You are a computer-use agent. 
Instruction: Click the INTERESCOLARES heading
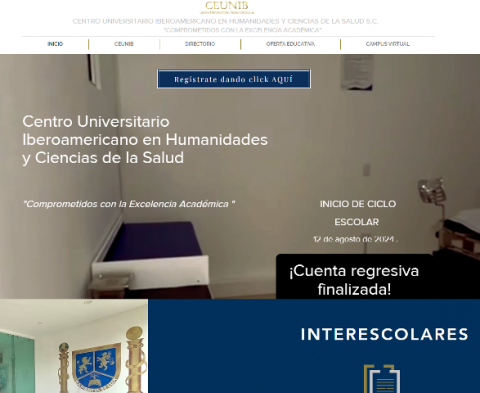point(385,334)
